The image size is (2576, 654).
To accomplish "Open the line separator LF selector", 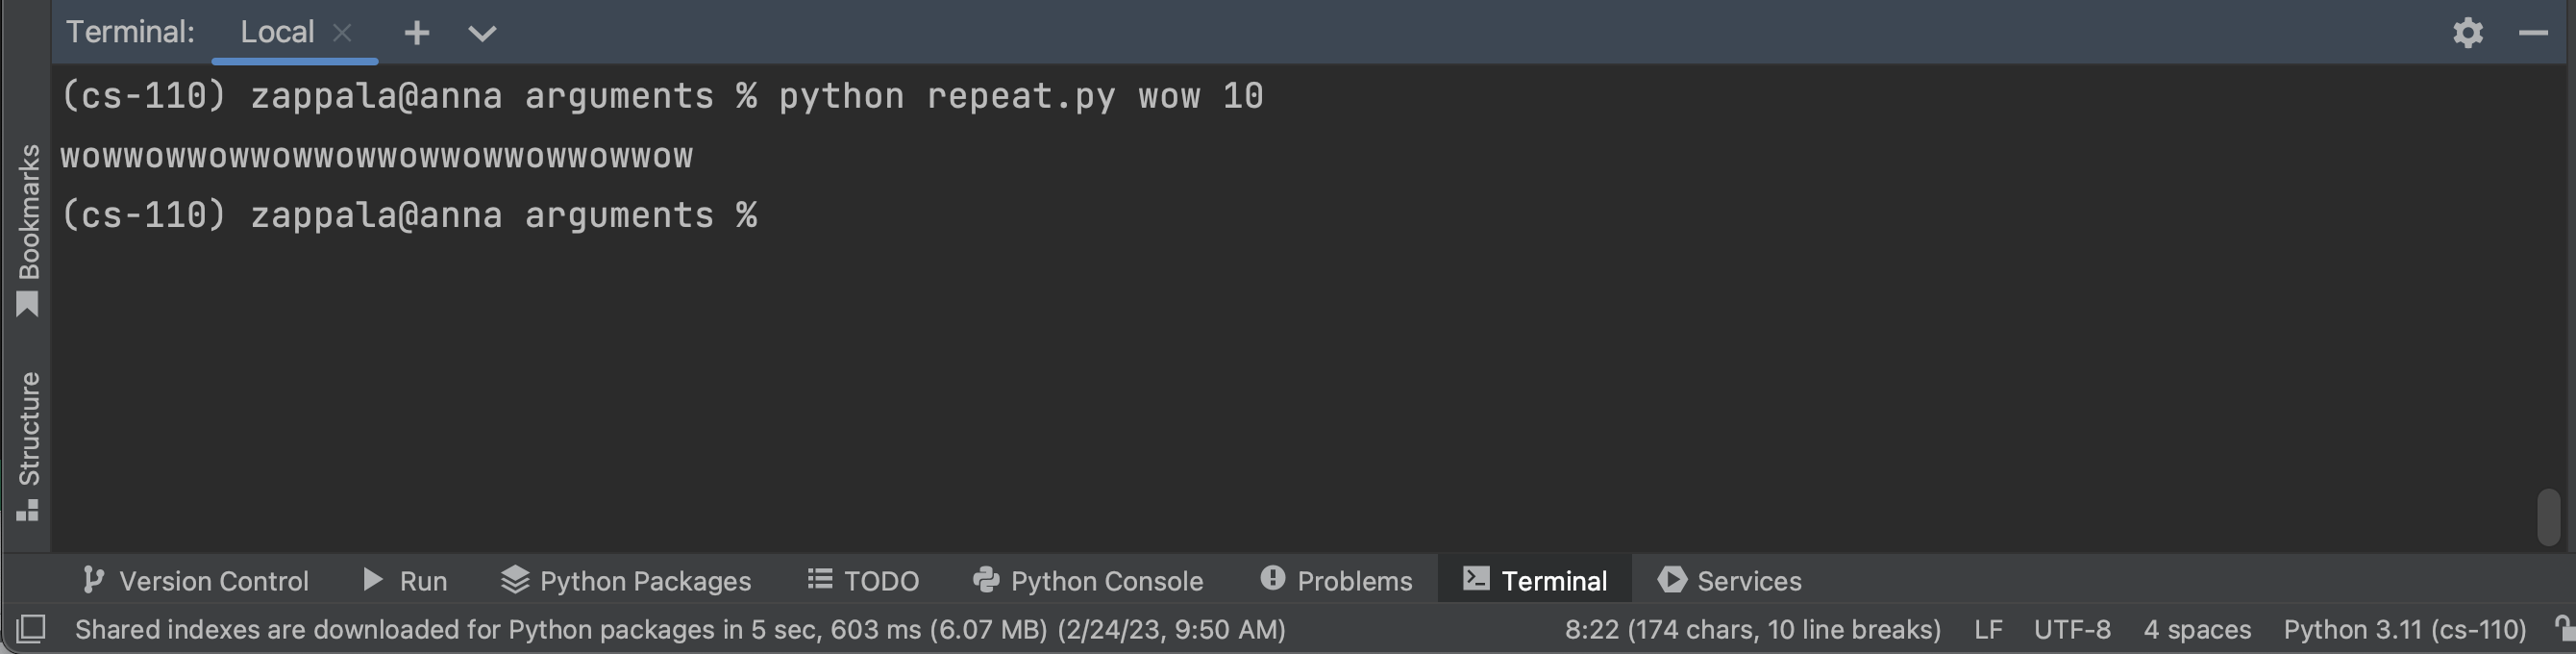I will tap(1987, 629).
